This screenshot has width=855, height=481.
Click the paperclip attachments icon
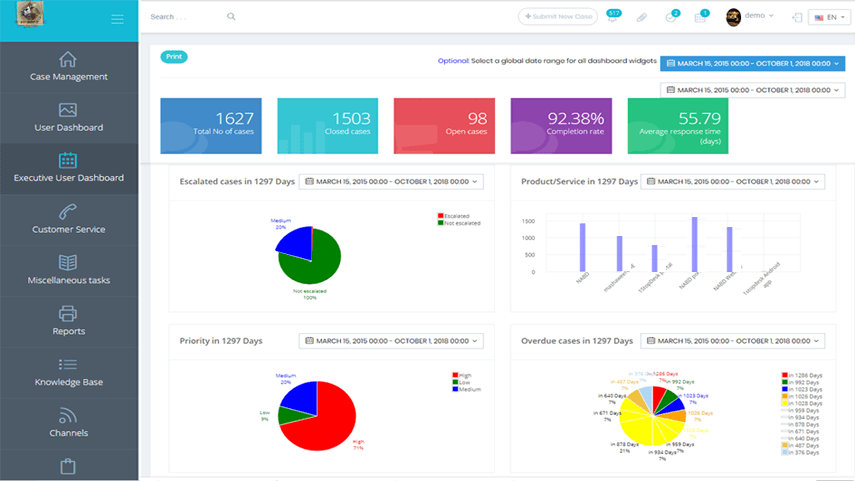(642, 17)
